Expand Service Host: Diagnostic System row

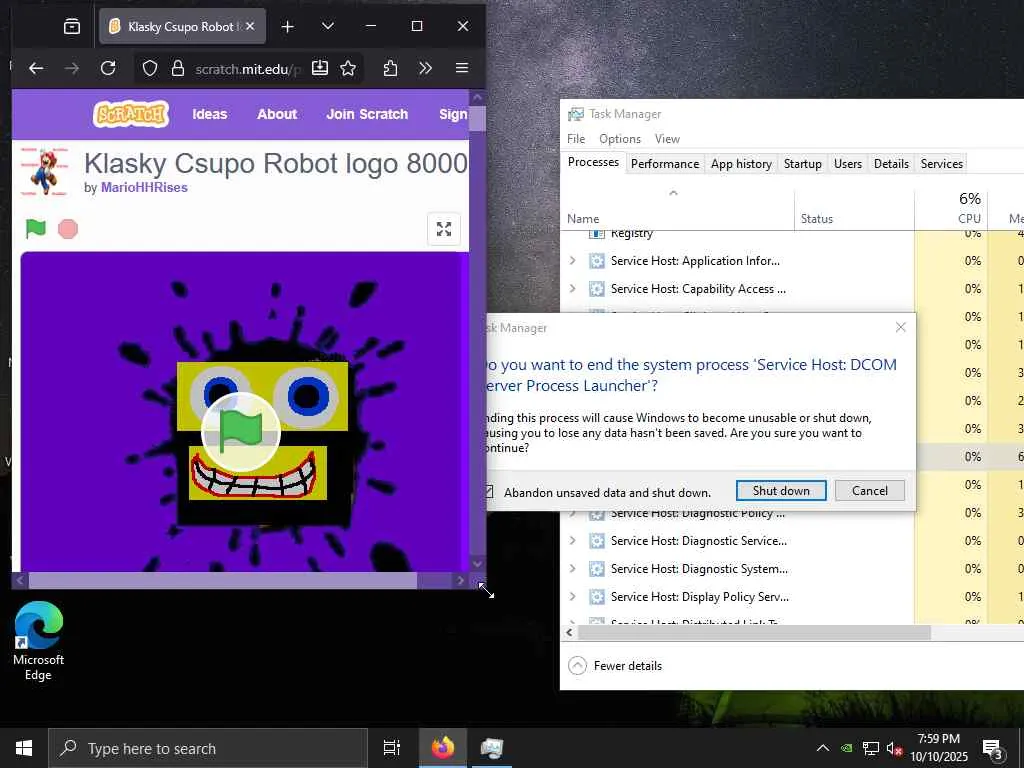[573, 569]
